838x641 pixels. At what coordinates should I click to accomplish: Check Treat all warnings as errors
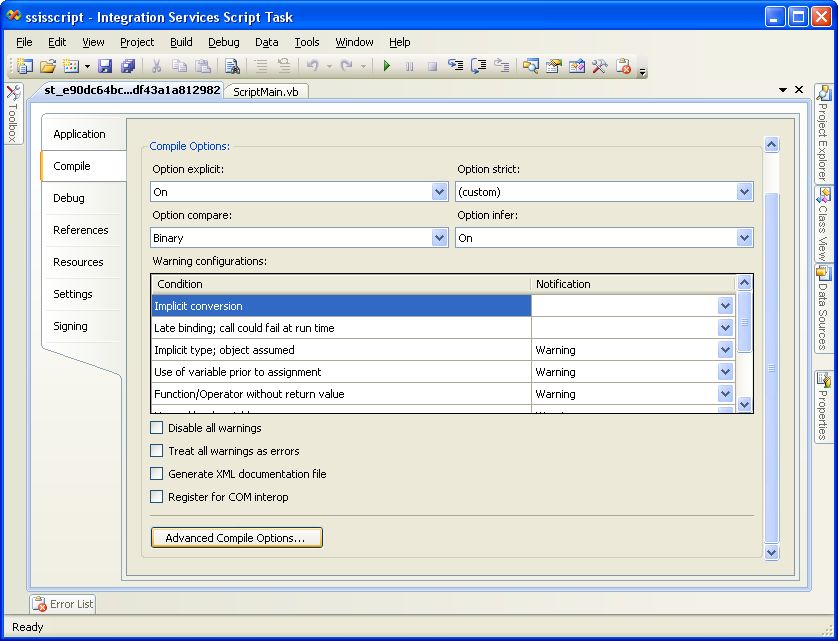tap(156, 451)
